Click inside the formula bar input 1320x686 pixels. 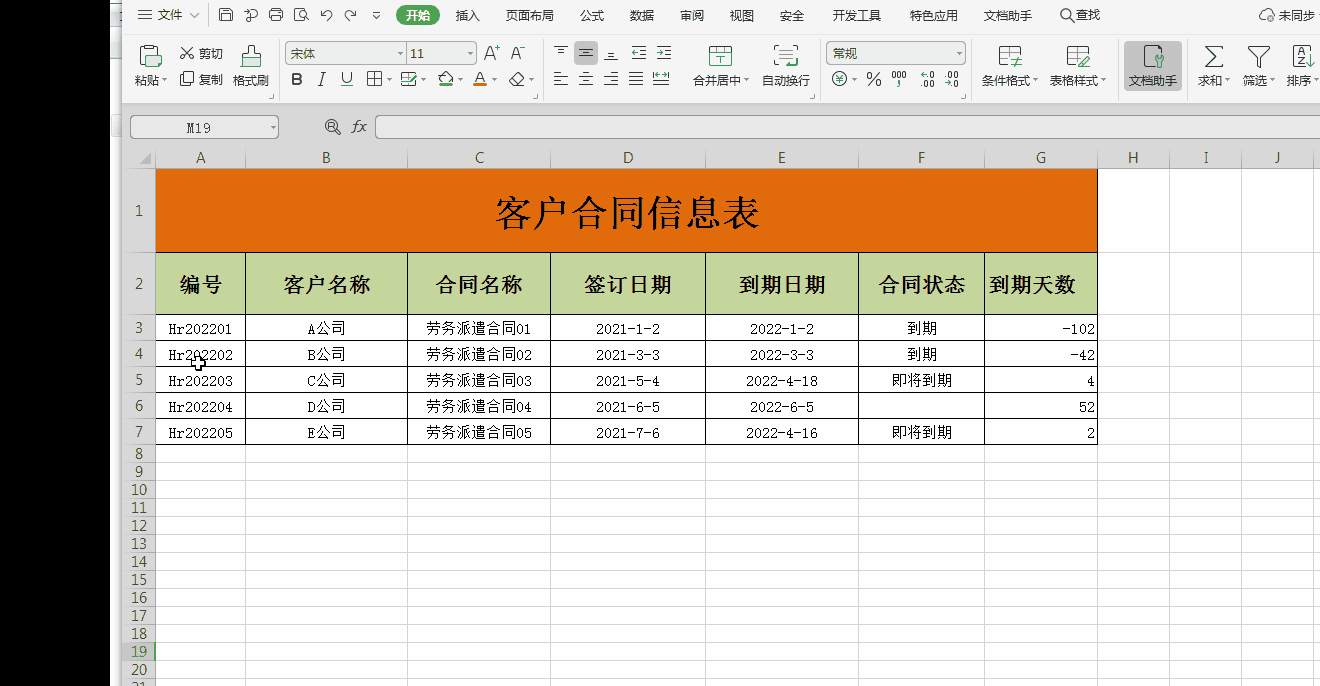848,127
